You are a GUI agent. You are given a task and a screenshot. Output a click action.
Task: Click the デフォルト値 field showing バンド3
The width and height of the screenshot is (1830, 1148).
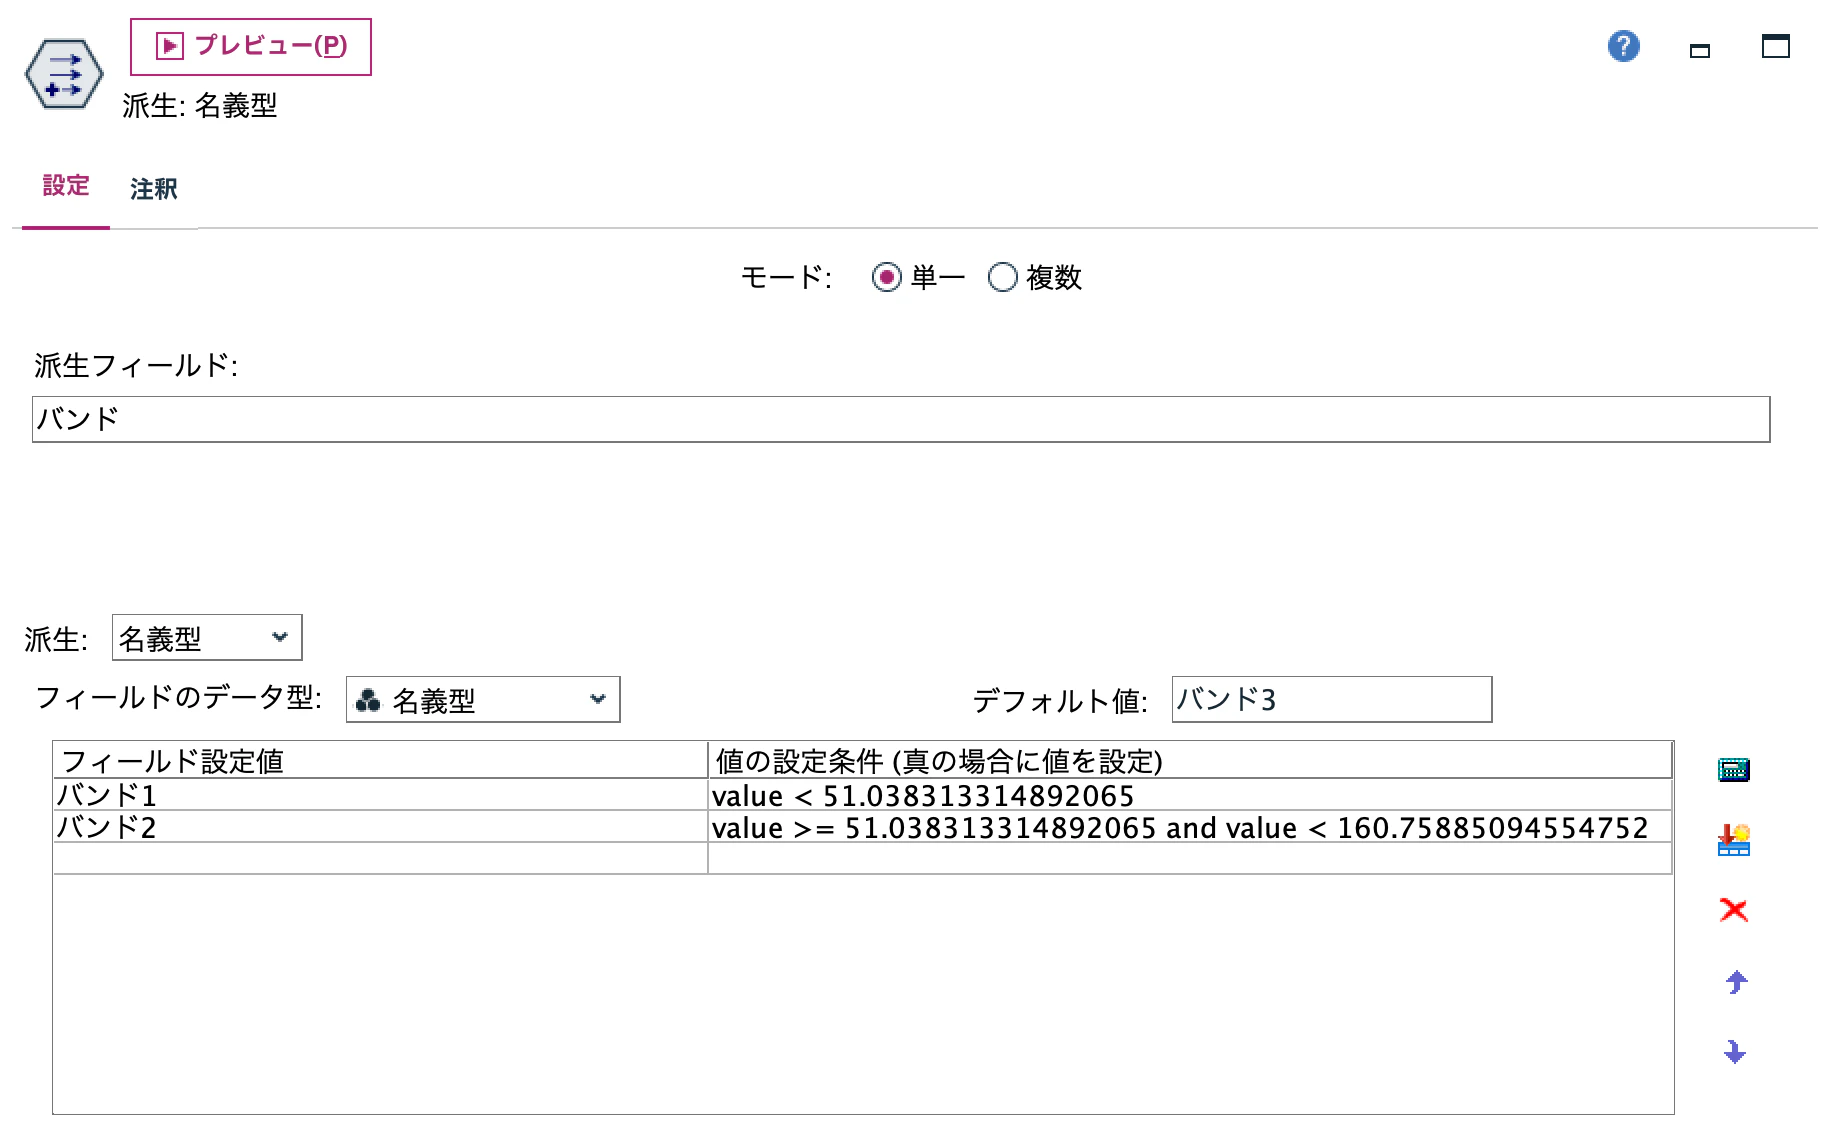1332,699
